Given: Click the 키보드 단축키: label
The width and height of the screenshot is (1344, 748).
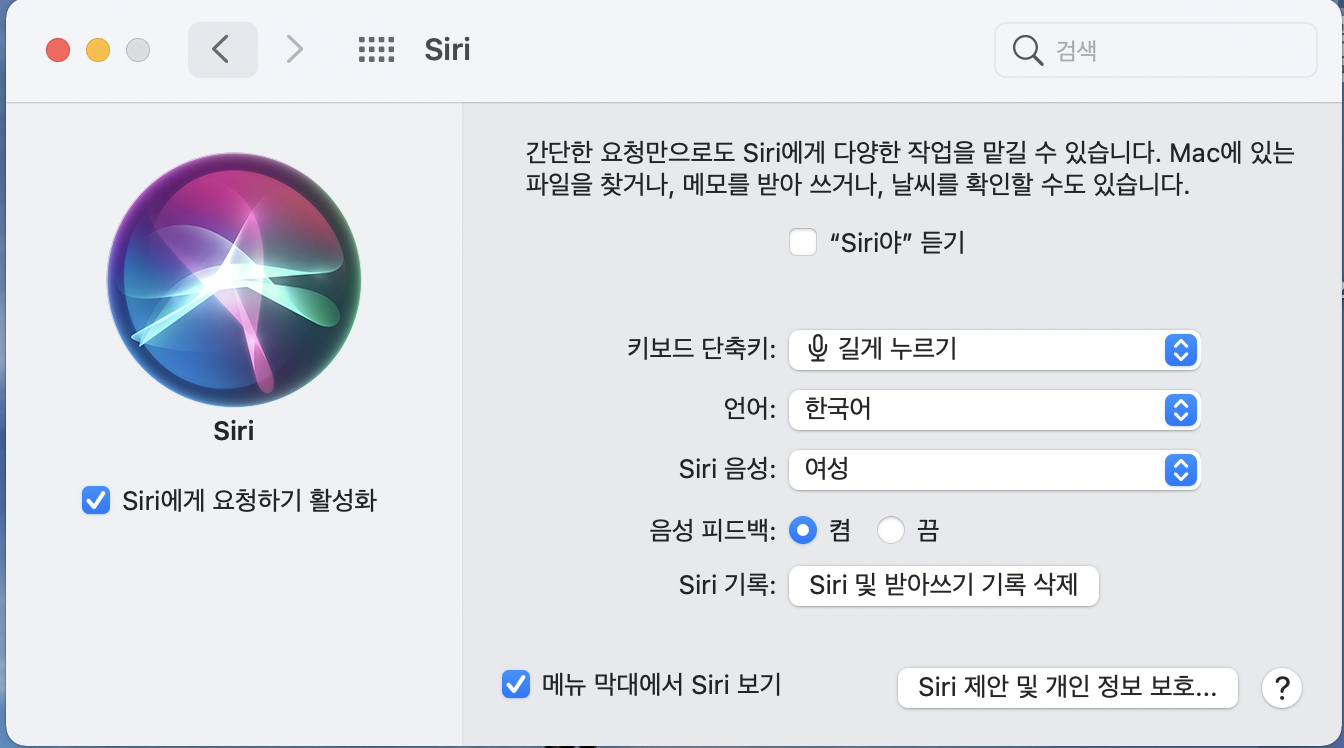Looking at the screenshot, I should 701,350.
